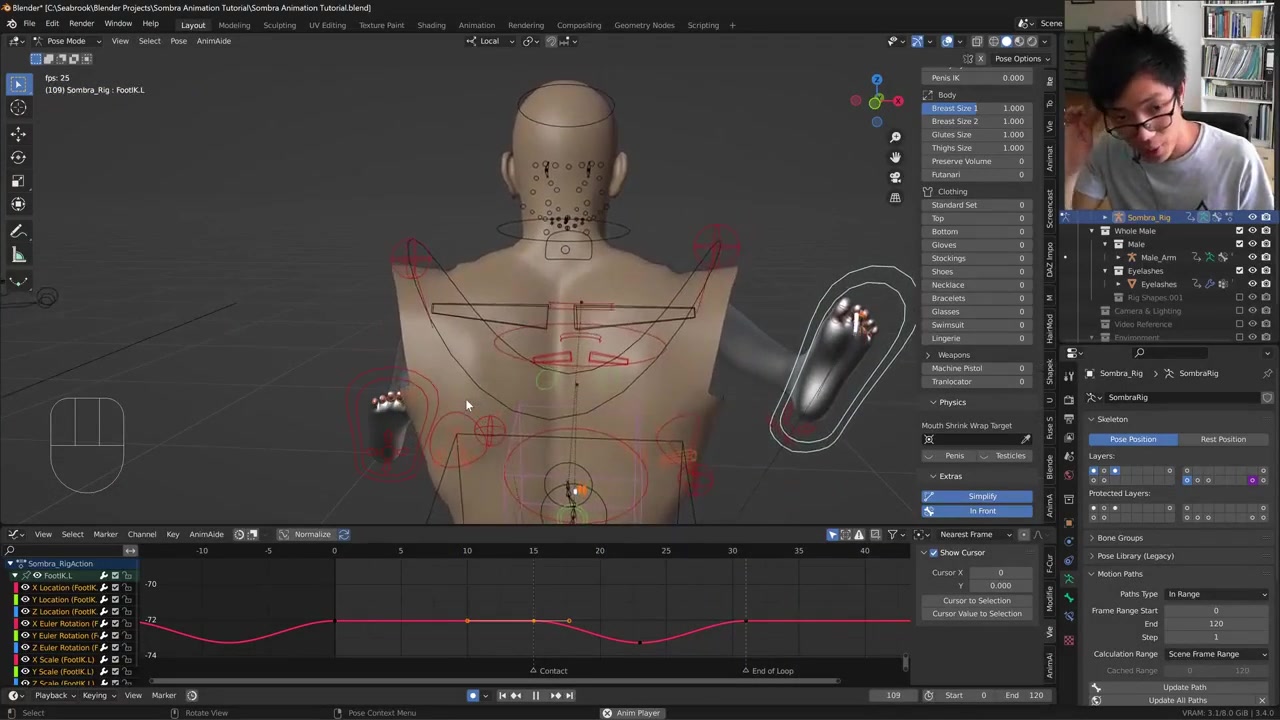This screenshot has width=1280, height=720.
Task: Switch perspective/orthographic with the grid icon
Action: click(895, 197)
